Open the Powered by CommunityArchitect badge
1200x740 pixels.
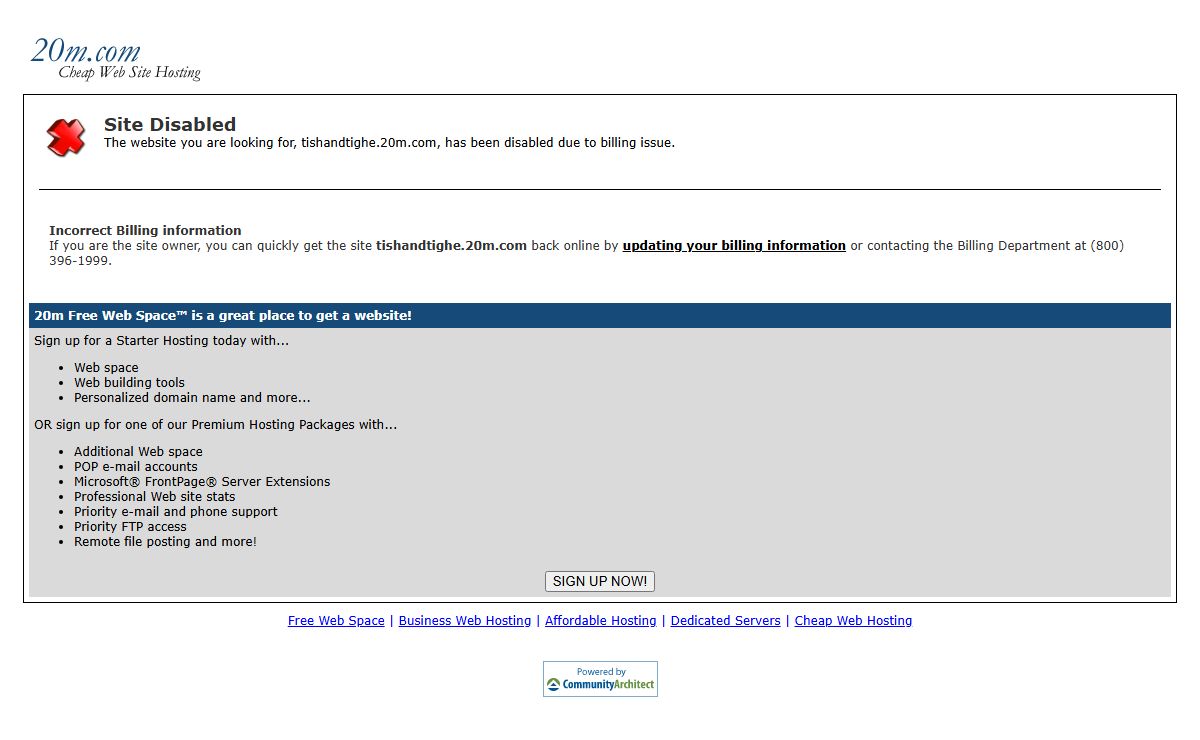click(600, 679)
